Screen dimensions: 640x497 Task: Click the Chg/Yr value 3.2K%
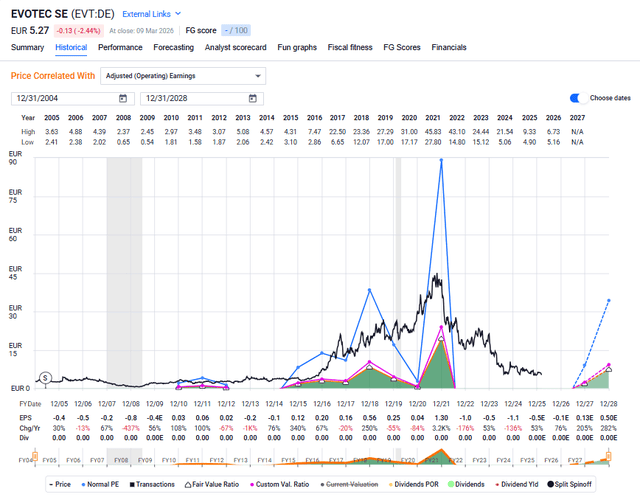point(441,428)
